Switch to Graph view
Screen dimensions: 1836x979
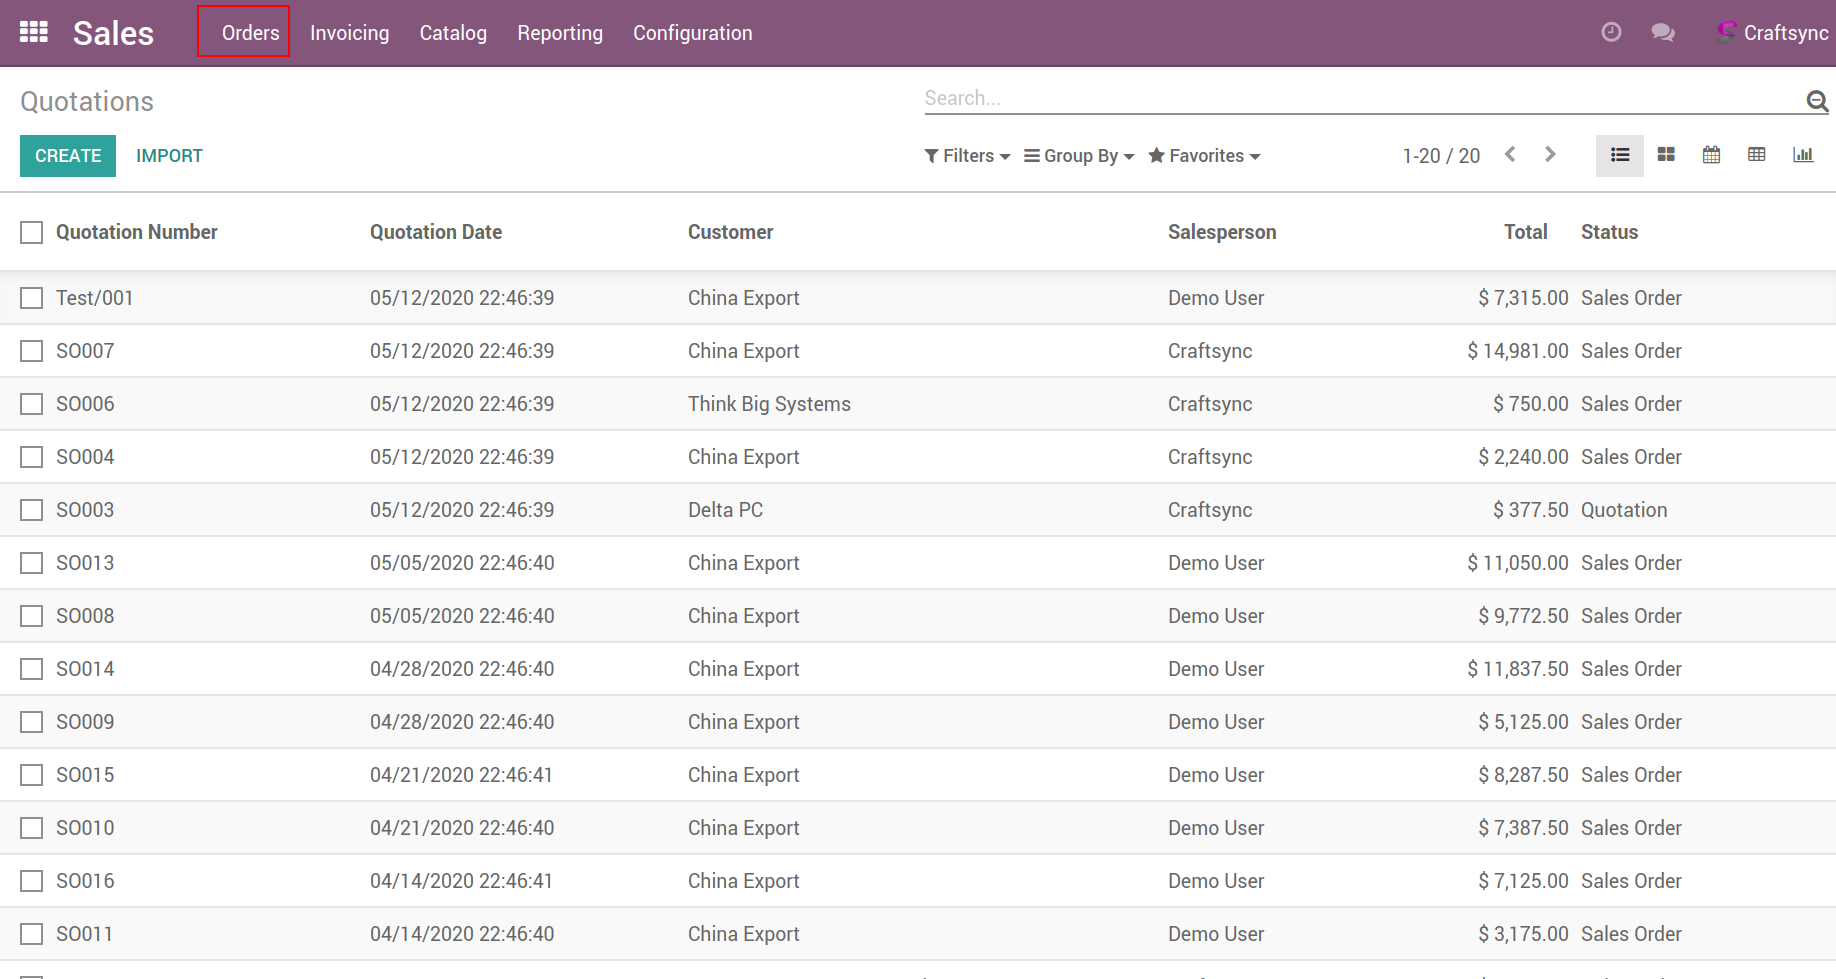point(1802,155)
